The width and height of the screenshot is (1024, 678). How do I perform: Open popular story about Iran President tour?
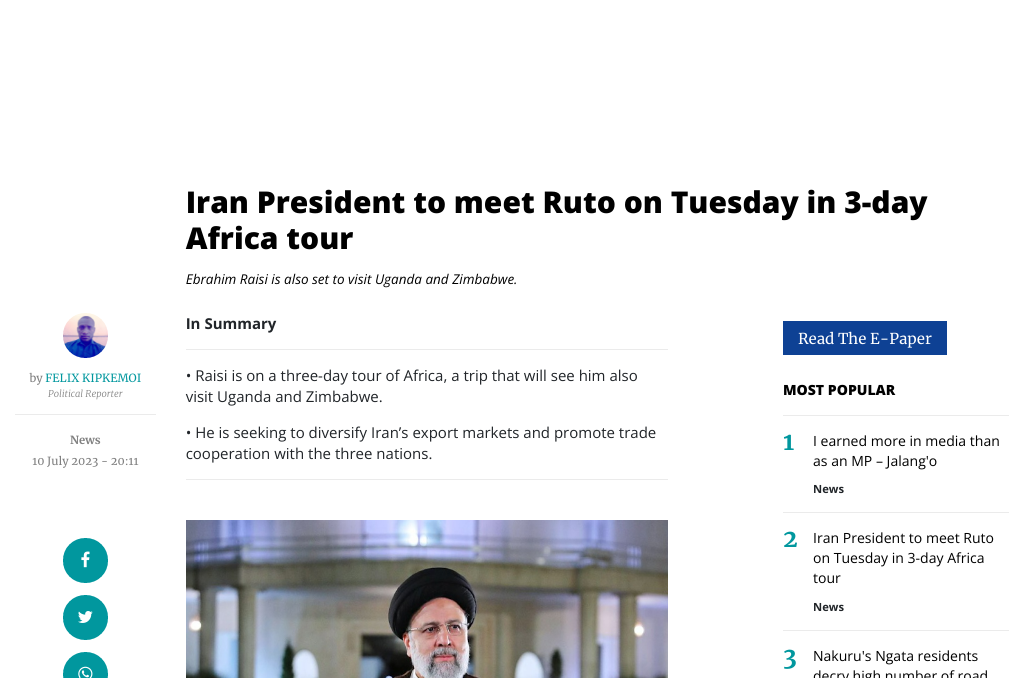point(903,558)
